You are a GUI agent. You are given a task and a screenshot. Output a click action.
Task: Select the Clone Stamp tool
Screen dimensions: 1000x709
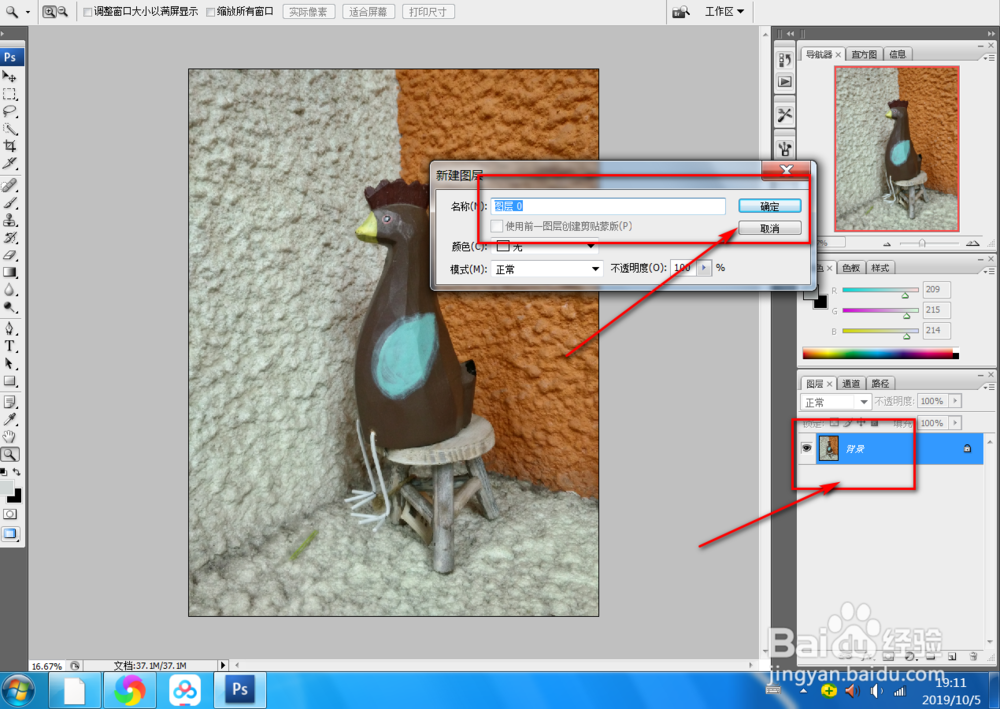[x=10, y=220]
